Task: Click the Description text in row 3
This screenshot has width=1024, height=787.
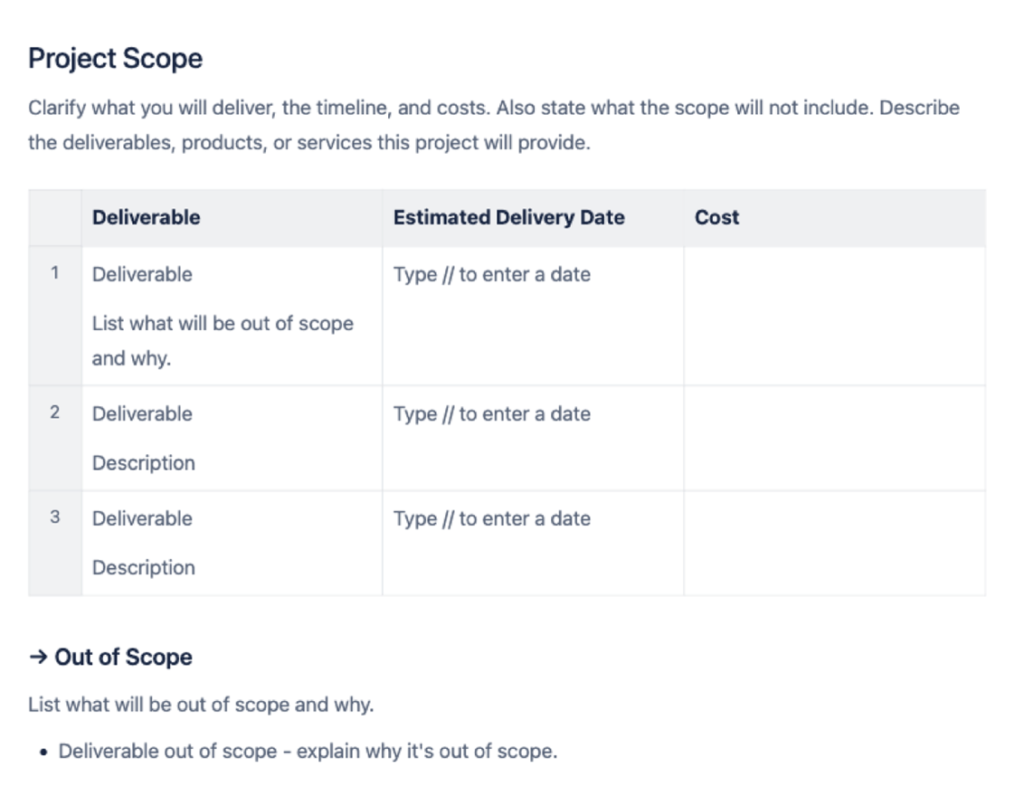Action: coord(143,567)
